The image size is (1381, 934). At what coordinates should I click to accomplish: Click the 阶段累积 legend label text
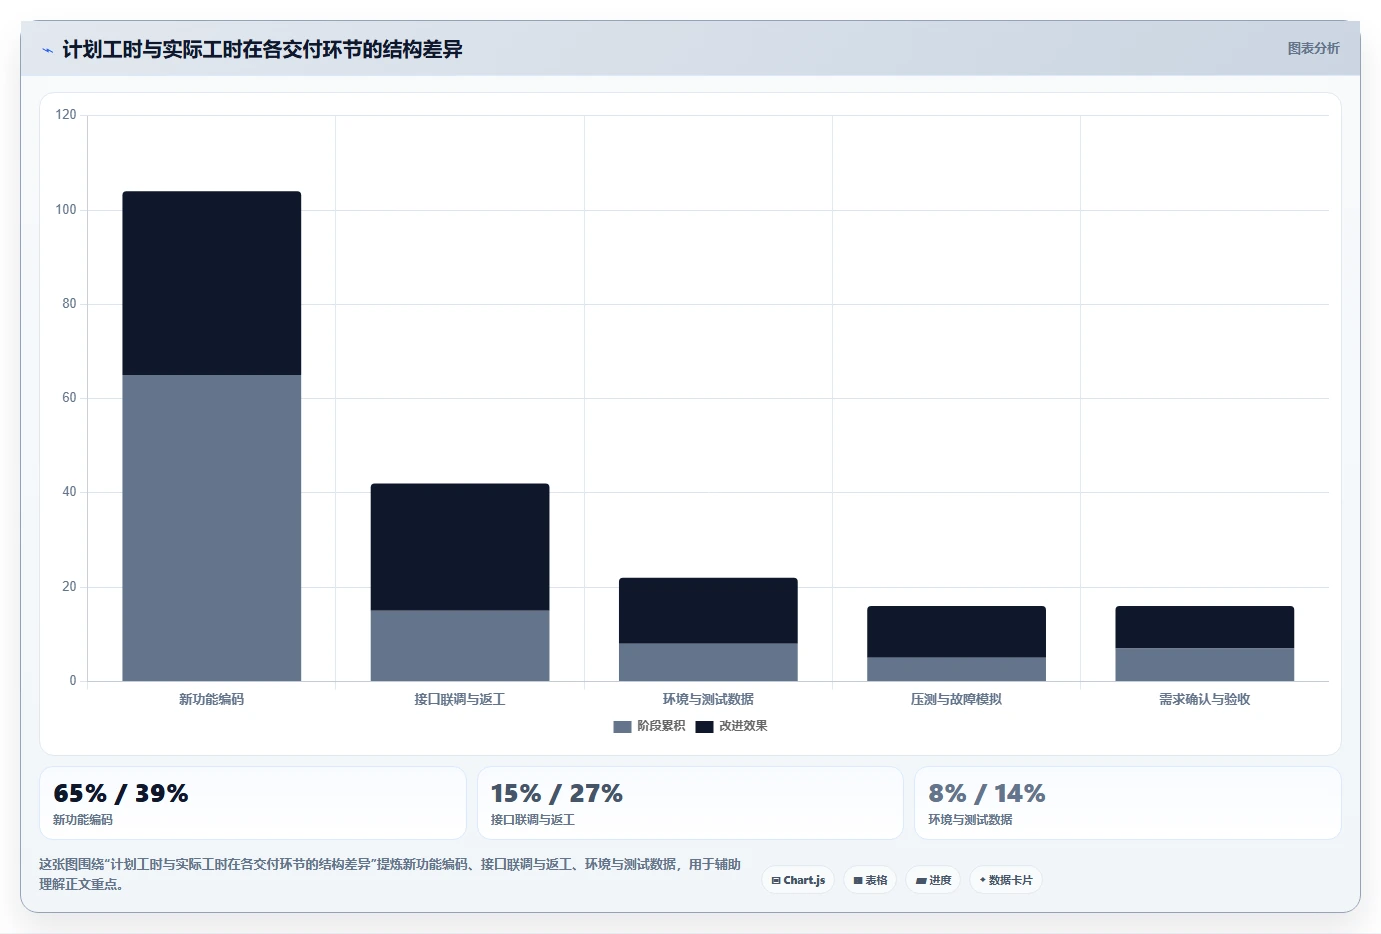click(x=661, y=726)
